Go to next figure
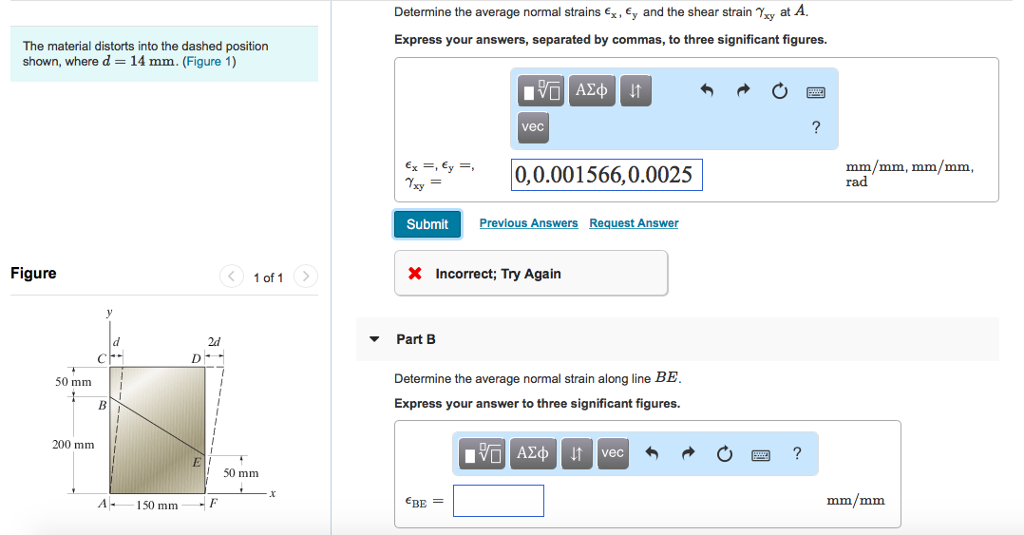 (x=306, y=276)
